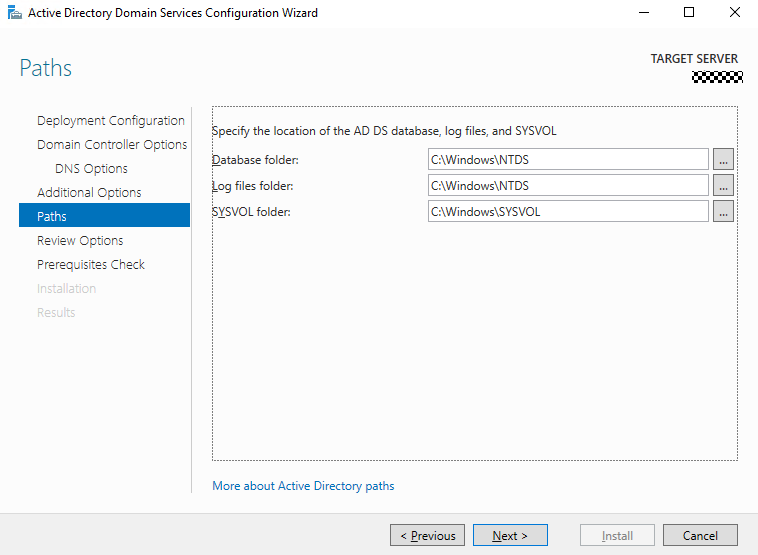This screenshot has width=758, height=555.
Task: Click the Log files folder label
Action: coord(253,186)
